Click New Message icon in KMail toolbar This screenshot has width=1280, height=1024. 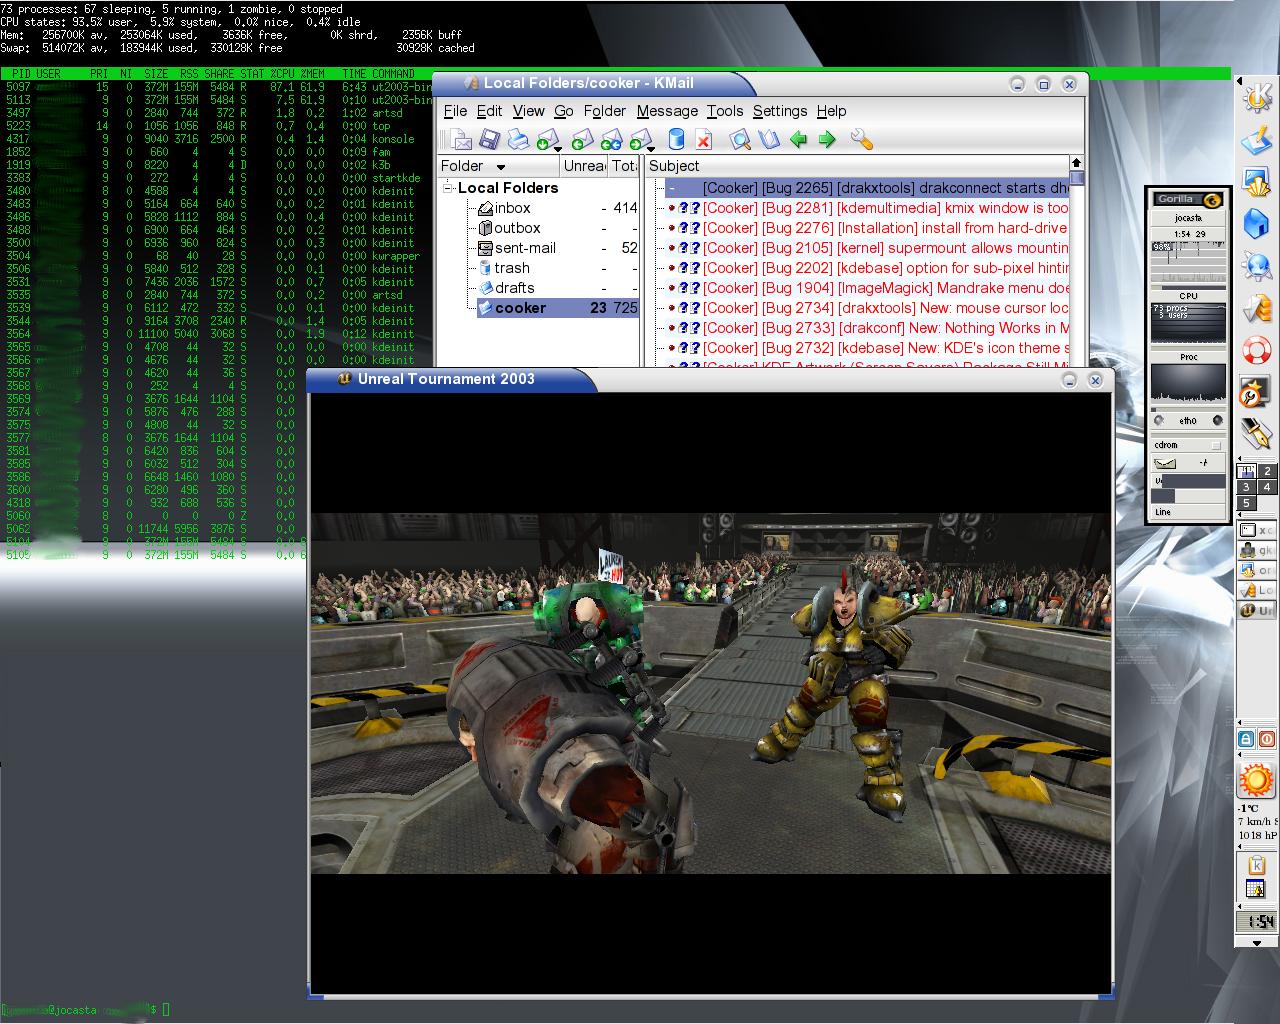pos(460,139)
